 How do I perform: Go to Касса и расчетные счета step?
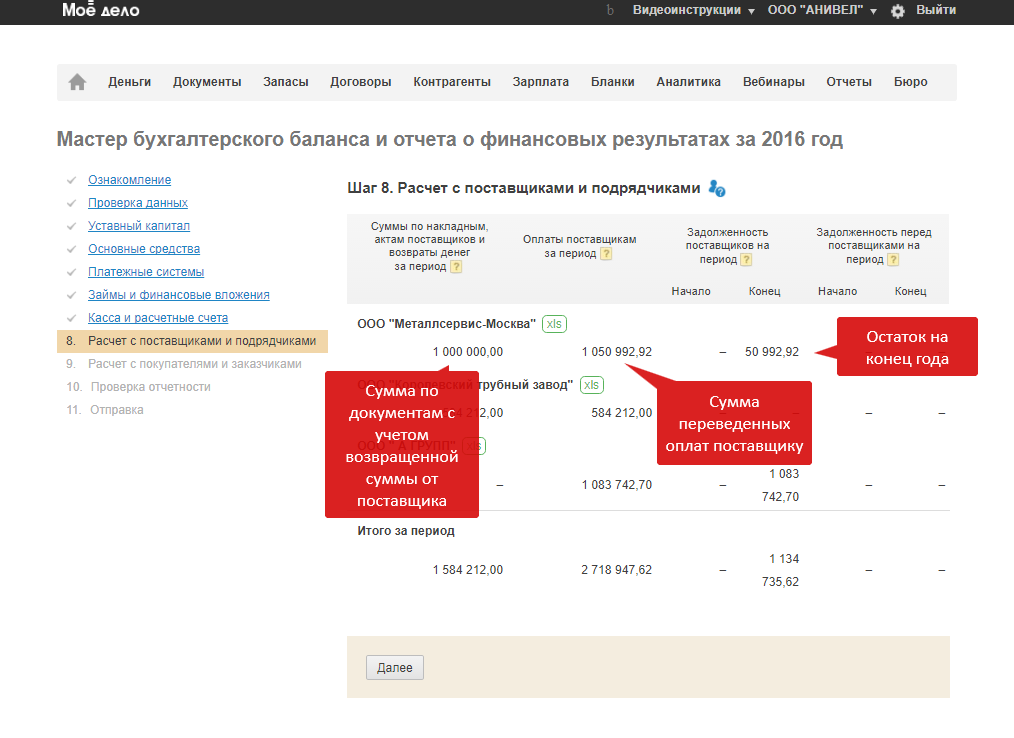(x=158, y=318)
